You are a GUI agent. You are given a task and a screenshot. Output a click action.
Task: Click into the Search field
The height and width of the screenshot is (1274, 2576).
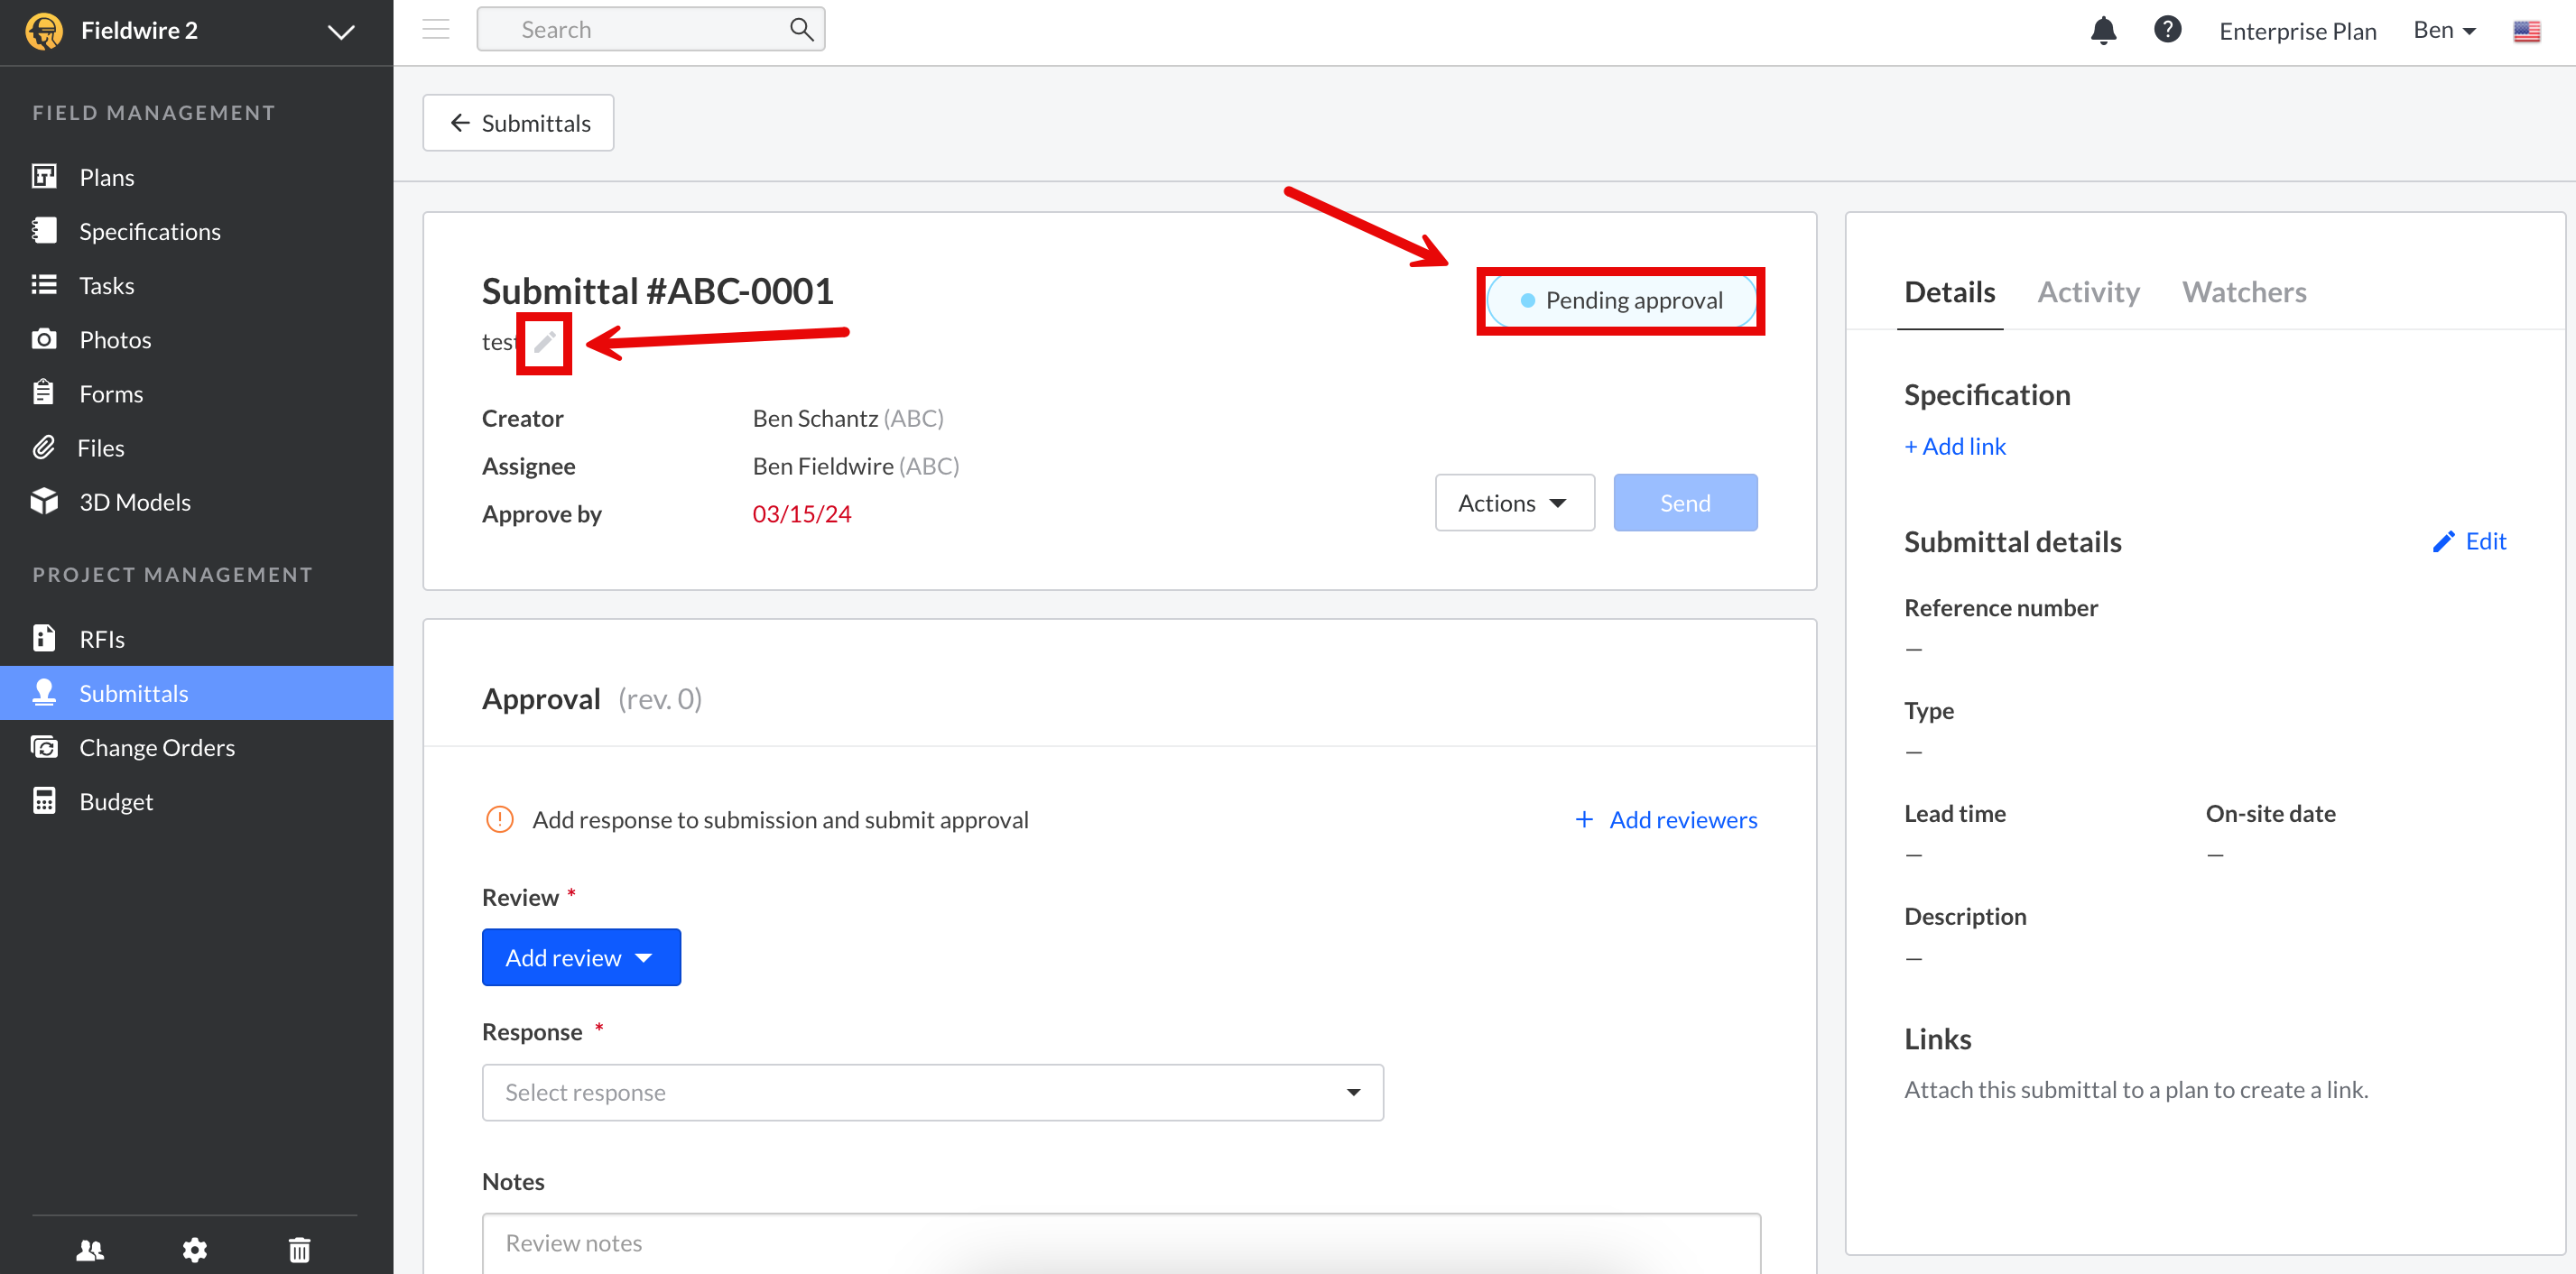[x=650, y=29]
